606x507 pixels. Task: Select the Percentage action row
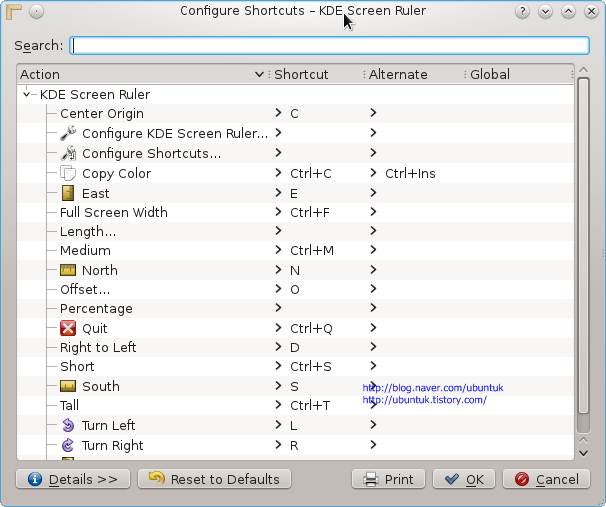(296, 308)
